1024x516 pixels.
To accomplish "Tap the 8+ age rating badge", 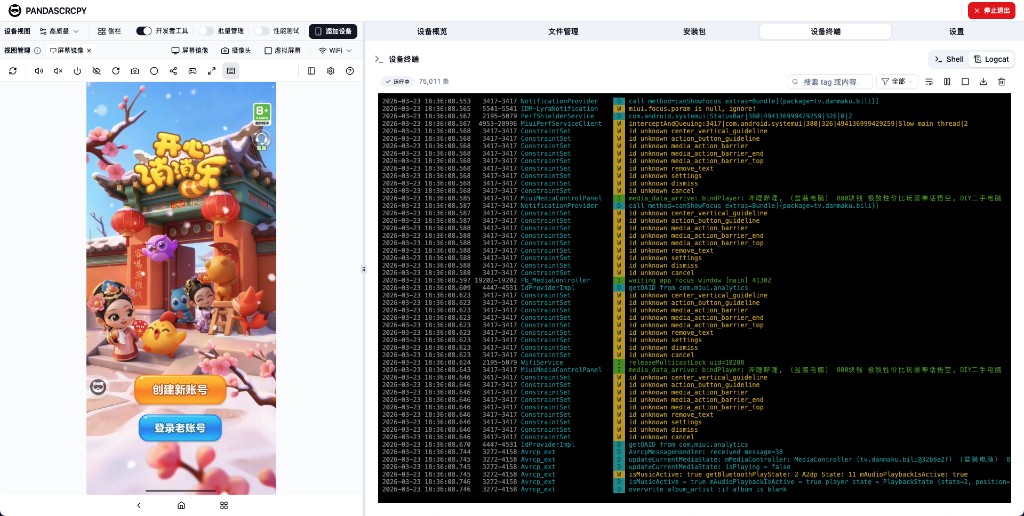I will pyautogui.click(x=263, y=114).
